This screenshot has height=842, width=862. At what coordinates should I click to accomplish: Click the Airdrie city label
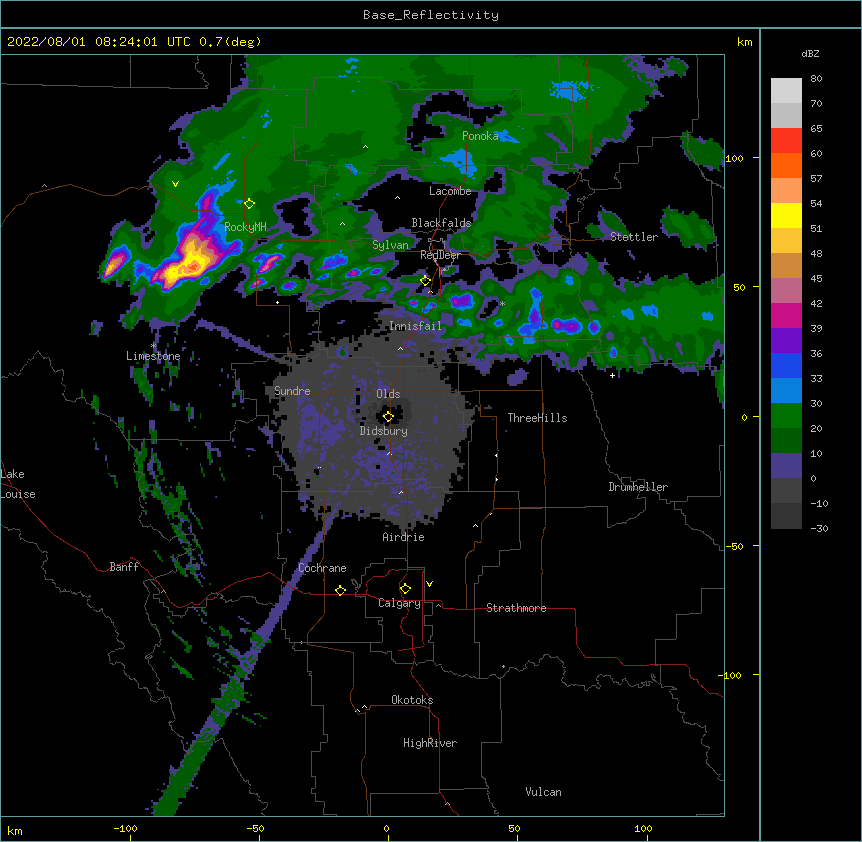[404, 537]
